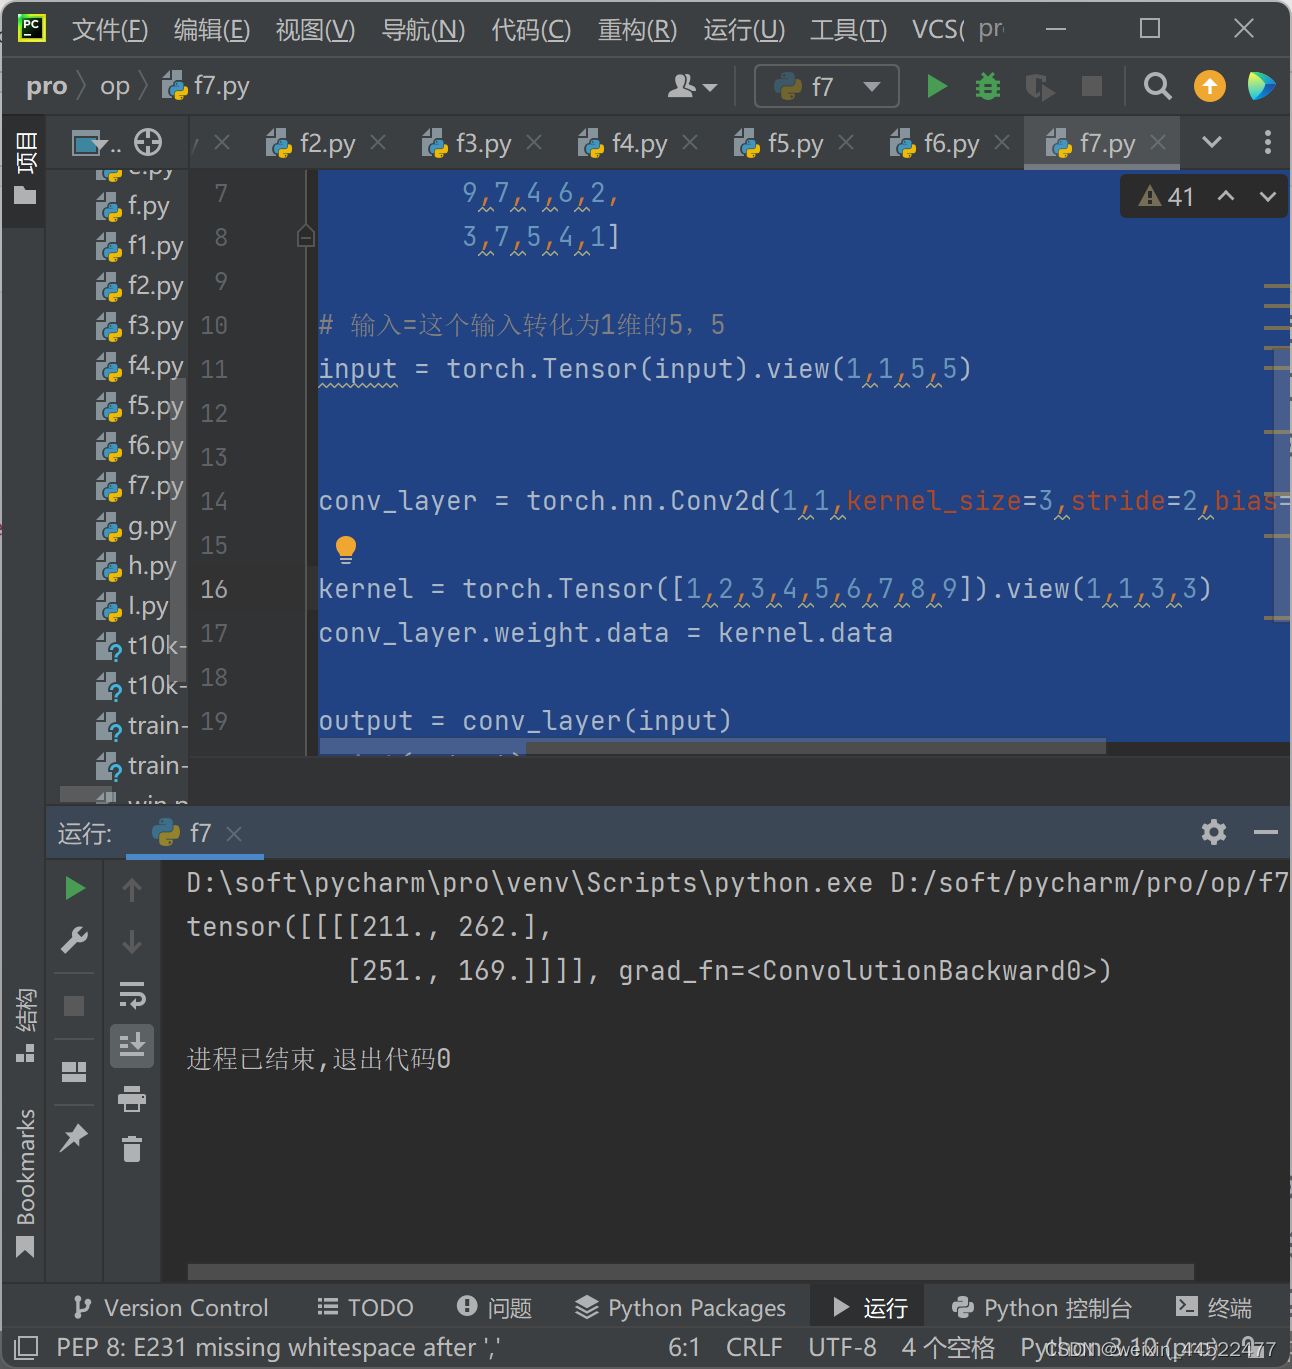Toggle scroll to end in console
Viewport: 1292px width, 1369px height.
pyautogui.click(x=132, y=1046)
